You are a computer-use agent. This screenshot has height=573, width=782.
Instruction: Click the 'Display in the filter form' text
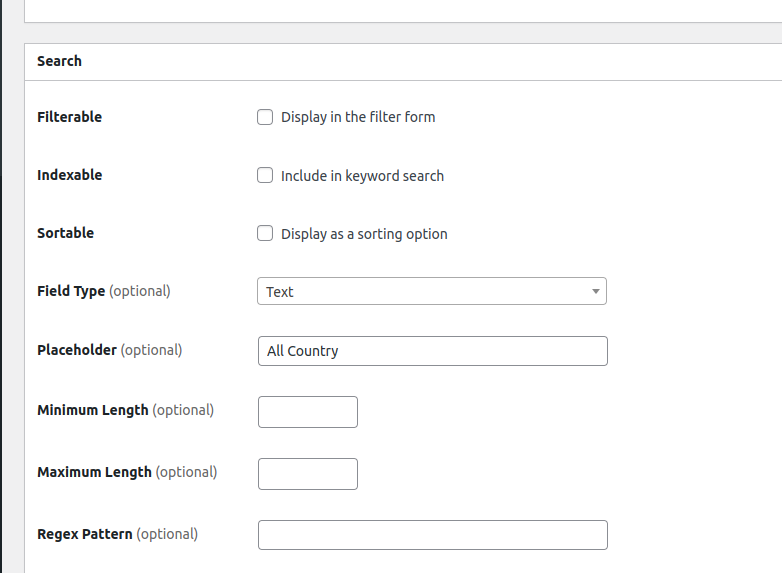pyautogui.click(x=358, y=117)
